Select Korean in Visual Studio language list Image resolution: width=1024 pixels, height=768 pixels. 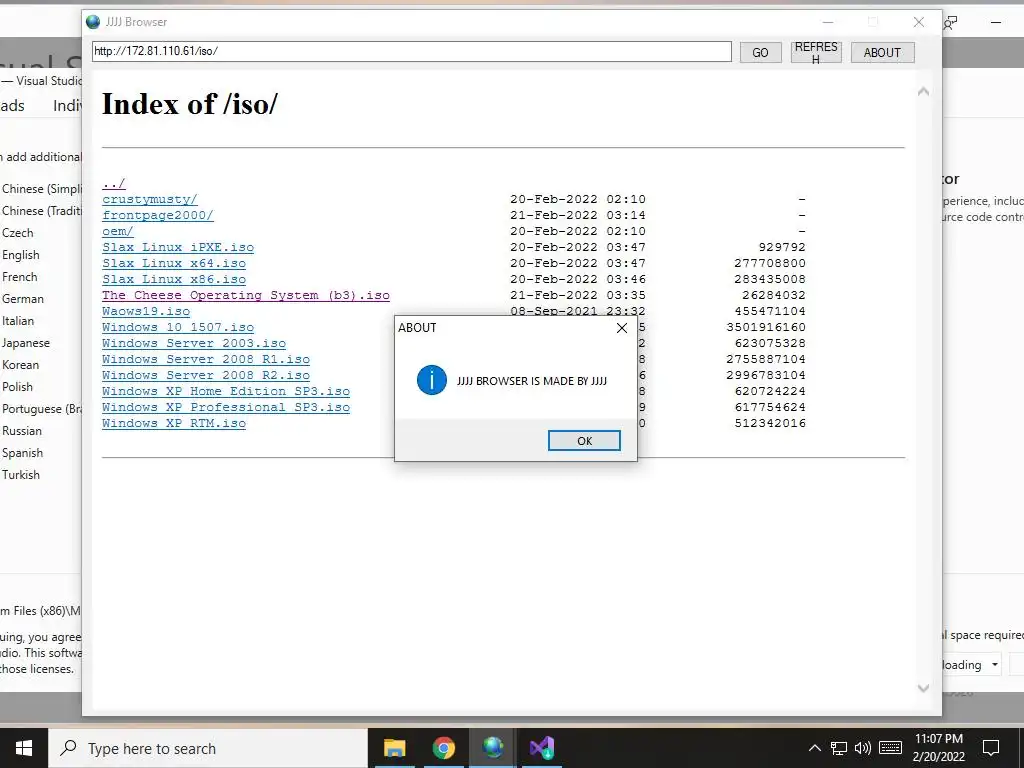tap(20, 365)
